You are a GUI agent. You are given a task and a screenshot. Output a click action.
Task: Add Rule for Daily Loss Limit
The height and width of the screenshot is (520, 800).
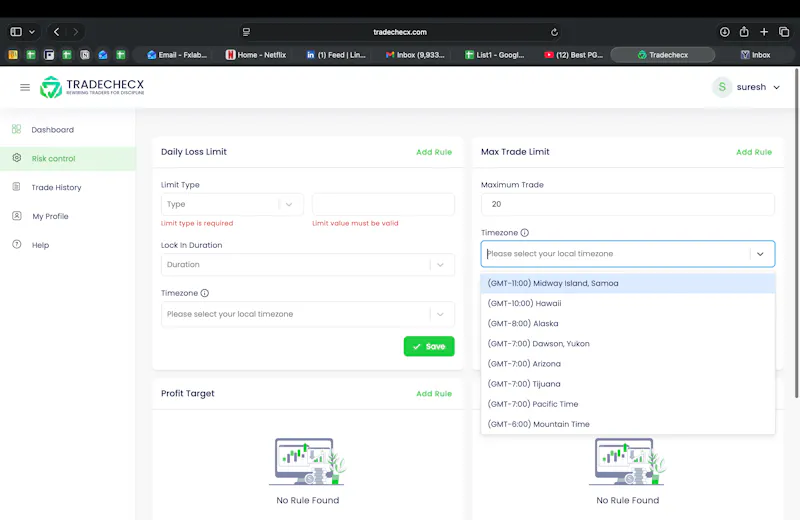pos(434,152)
